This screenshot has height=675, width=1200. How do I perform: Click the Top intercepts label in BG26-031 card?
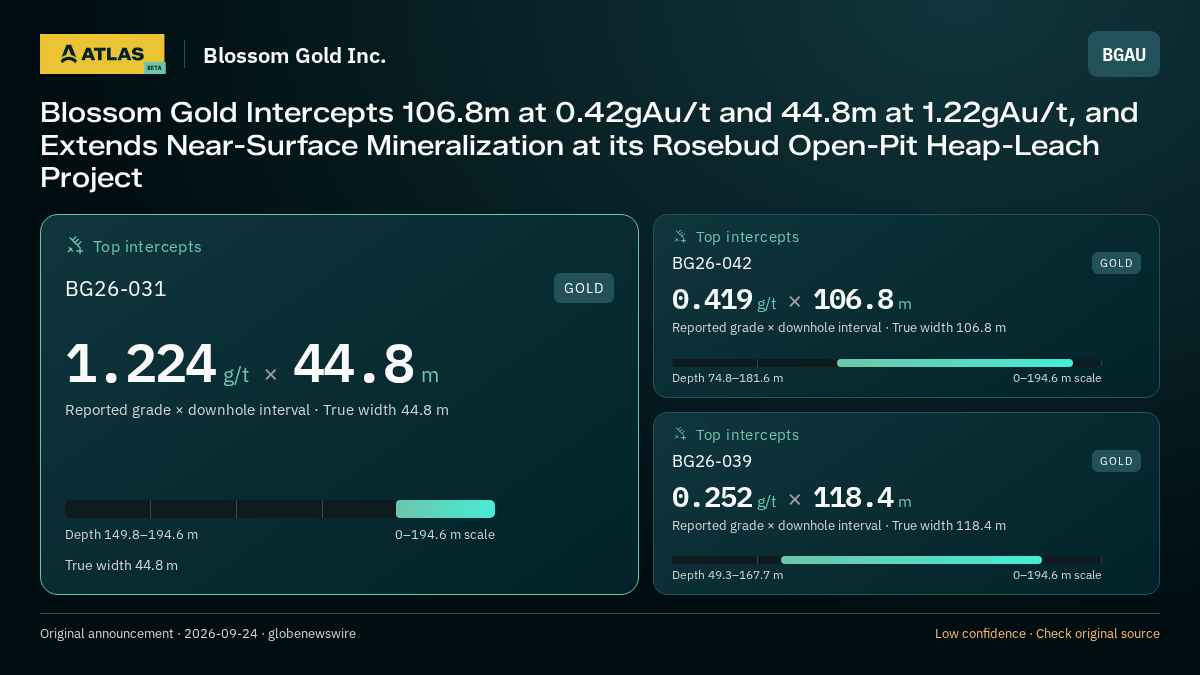pos(147,246)
